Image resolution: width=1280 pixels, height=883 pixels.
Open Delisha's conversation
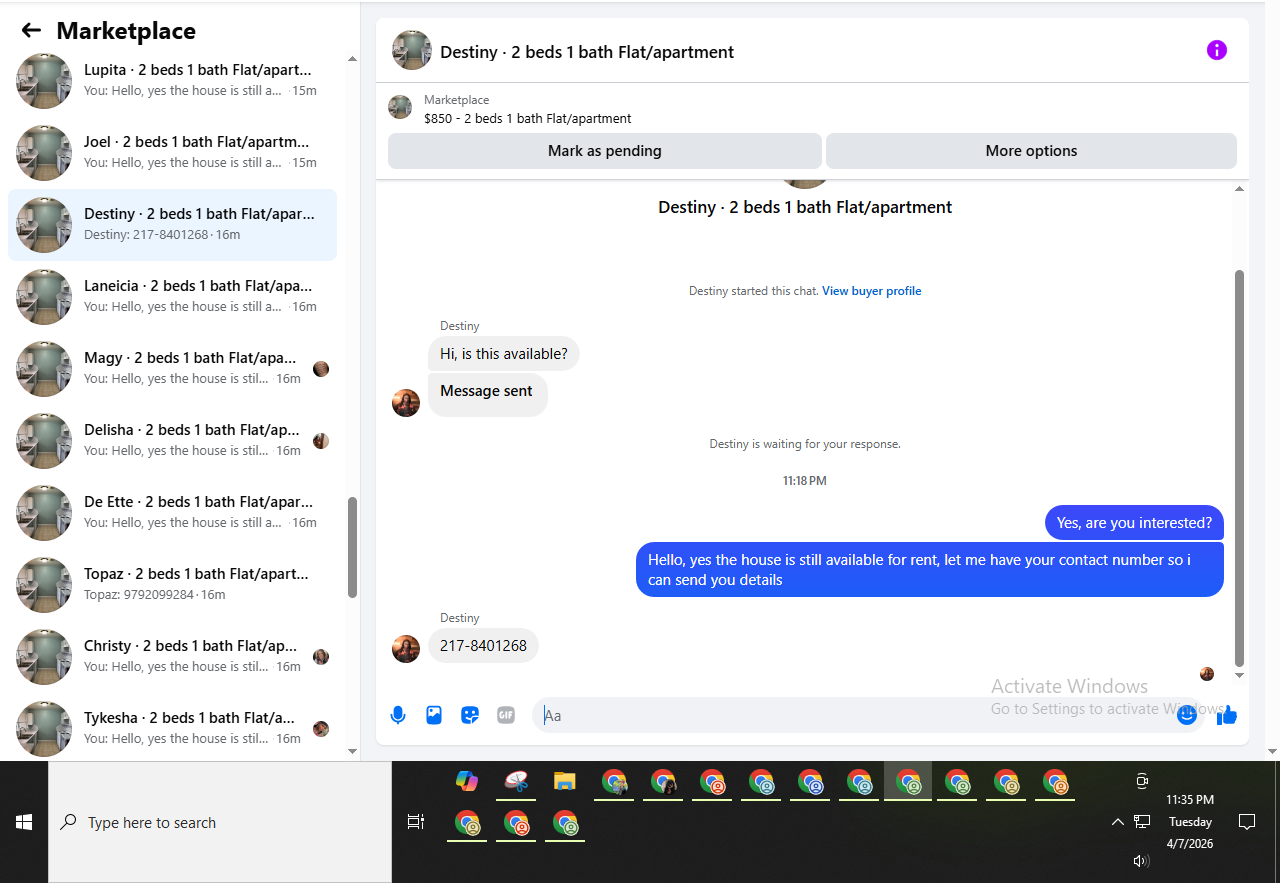click(172, 441)
